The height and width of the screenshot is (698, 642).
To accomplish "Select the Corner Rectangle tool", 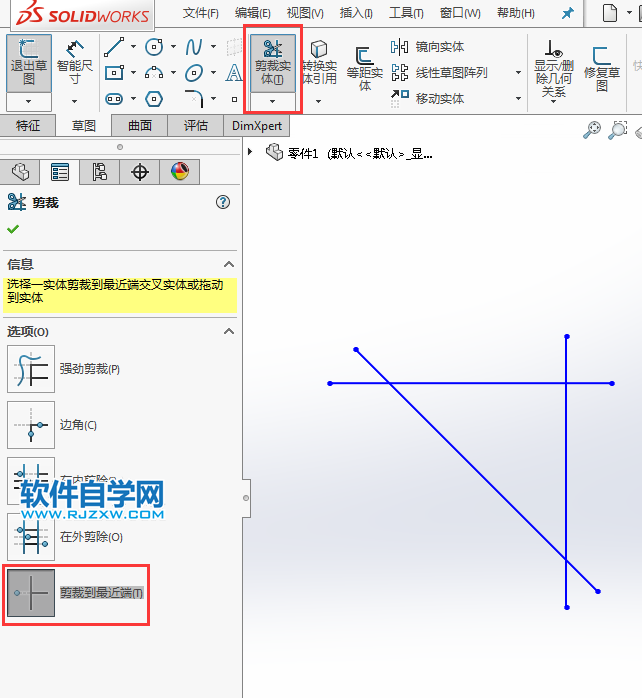I will (114, 73).
